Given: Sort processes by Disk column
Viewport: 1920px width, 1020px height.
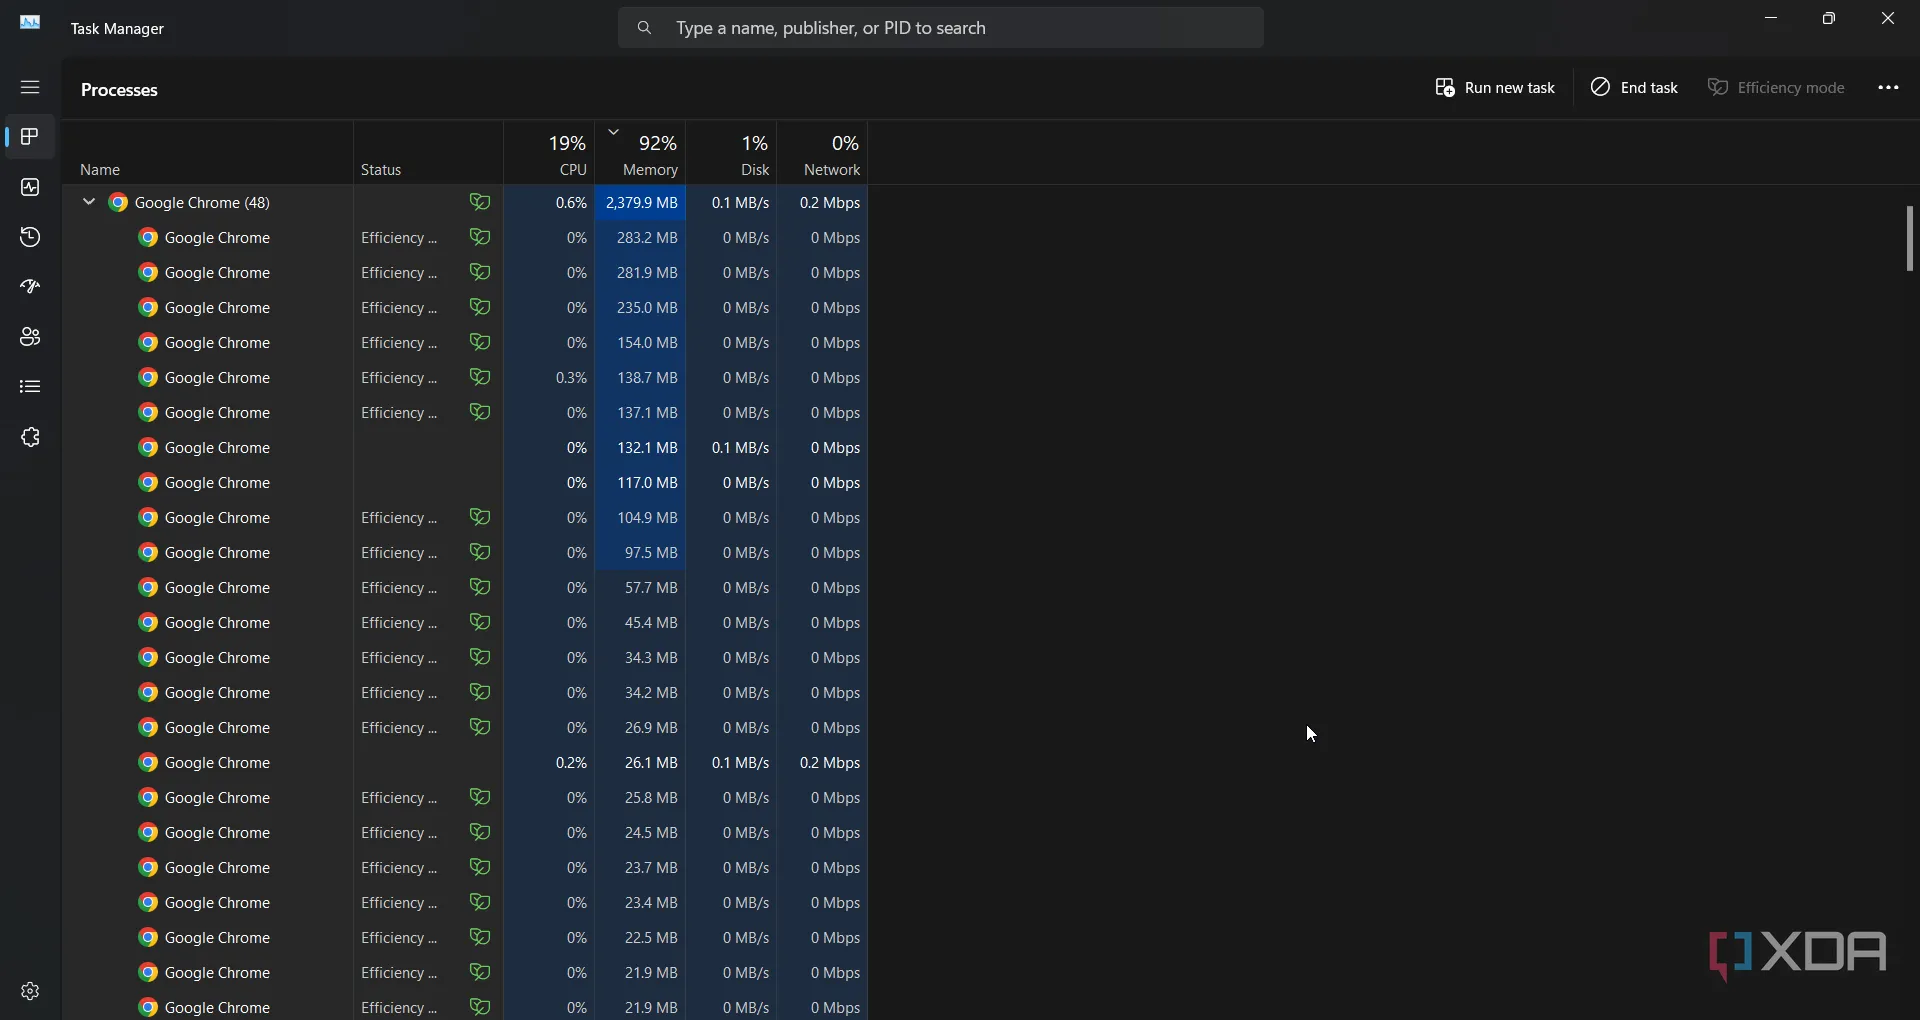Looking at the screenshot, I should 732,153.
